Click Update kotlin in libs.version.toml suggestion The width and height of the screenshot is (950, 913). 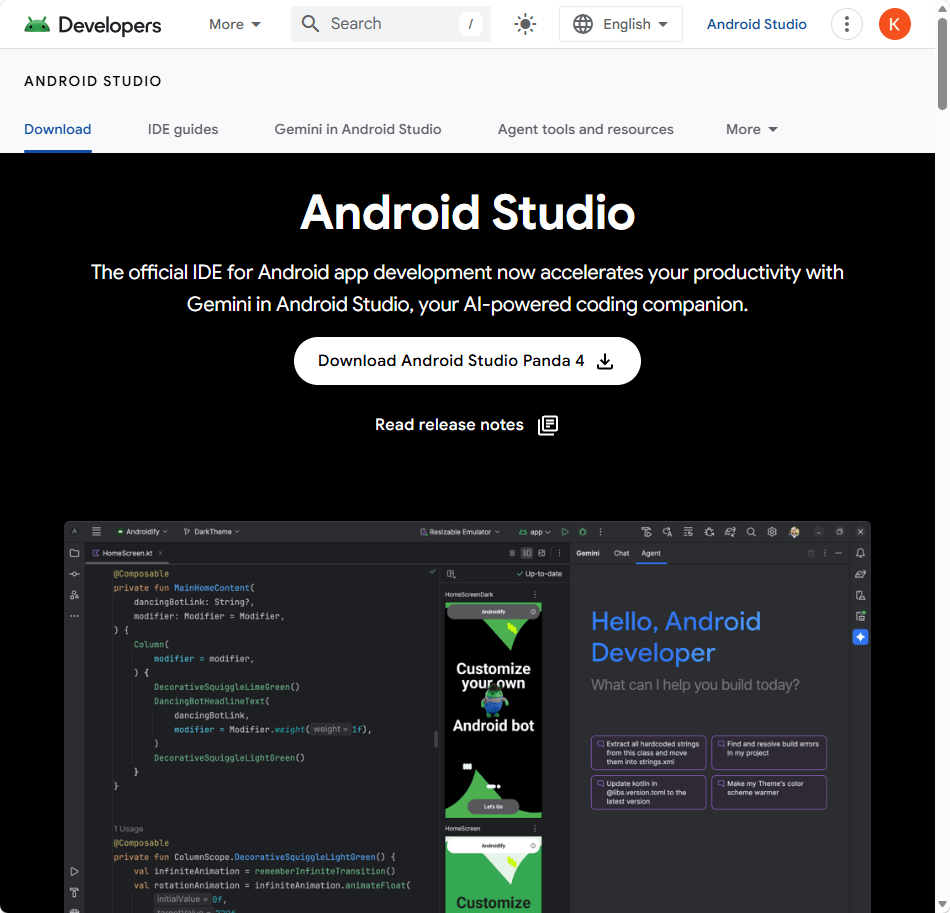tap(648, 792)
